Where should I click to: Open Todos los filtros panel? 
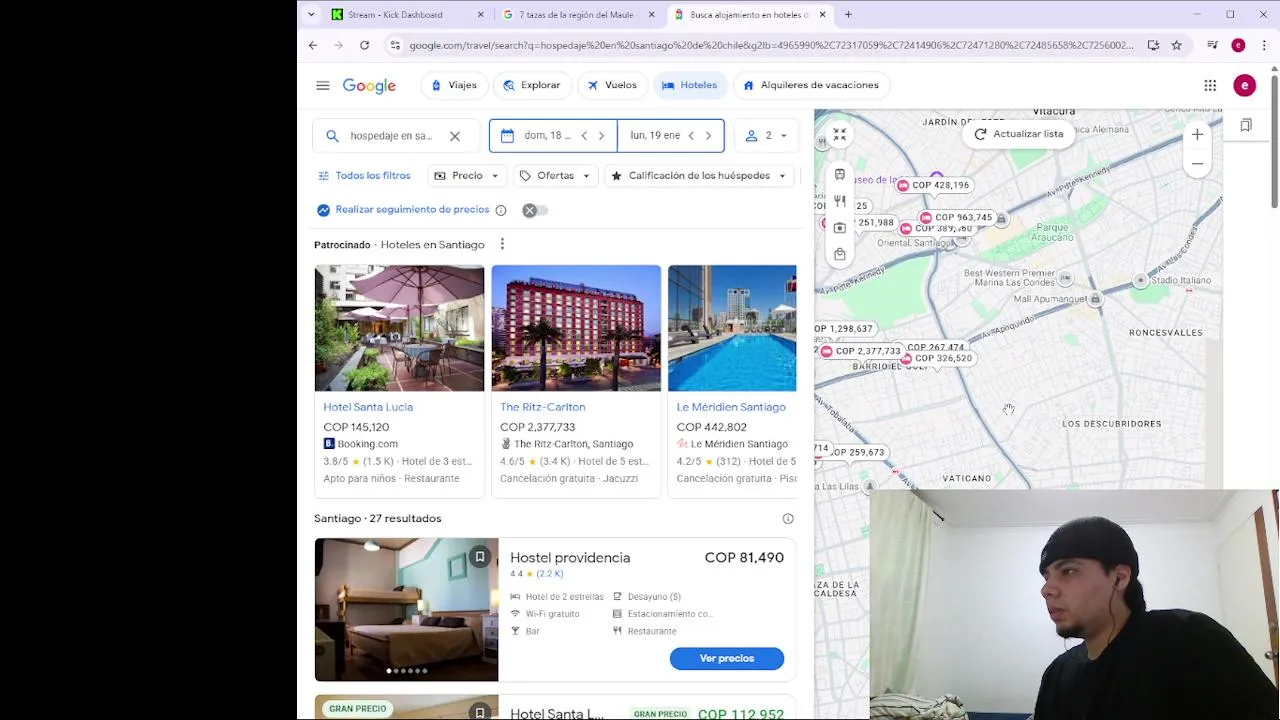tap(364, 175)
